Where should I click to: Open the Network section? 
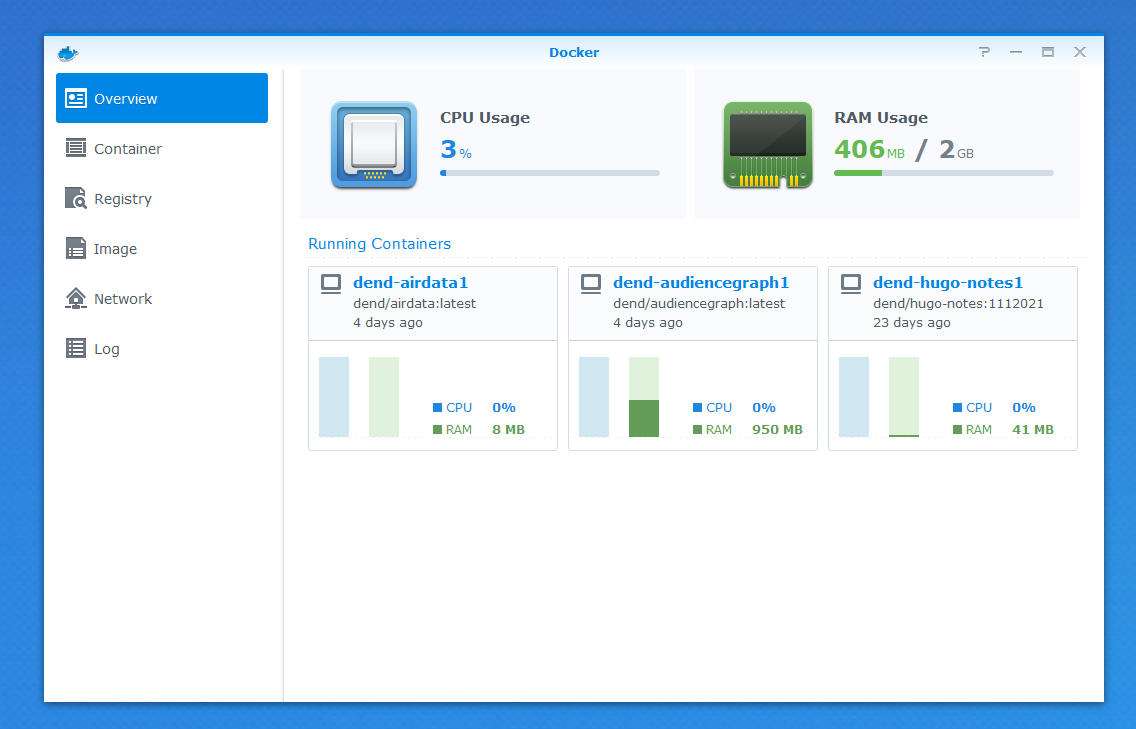162,298
